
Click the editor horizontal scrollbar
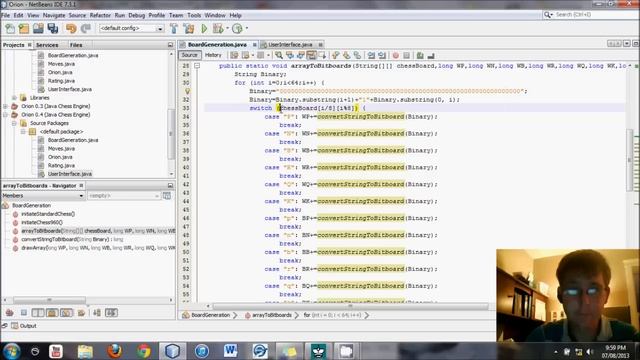tap(350, 306)
